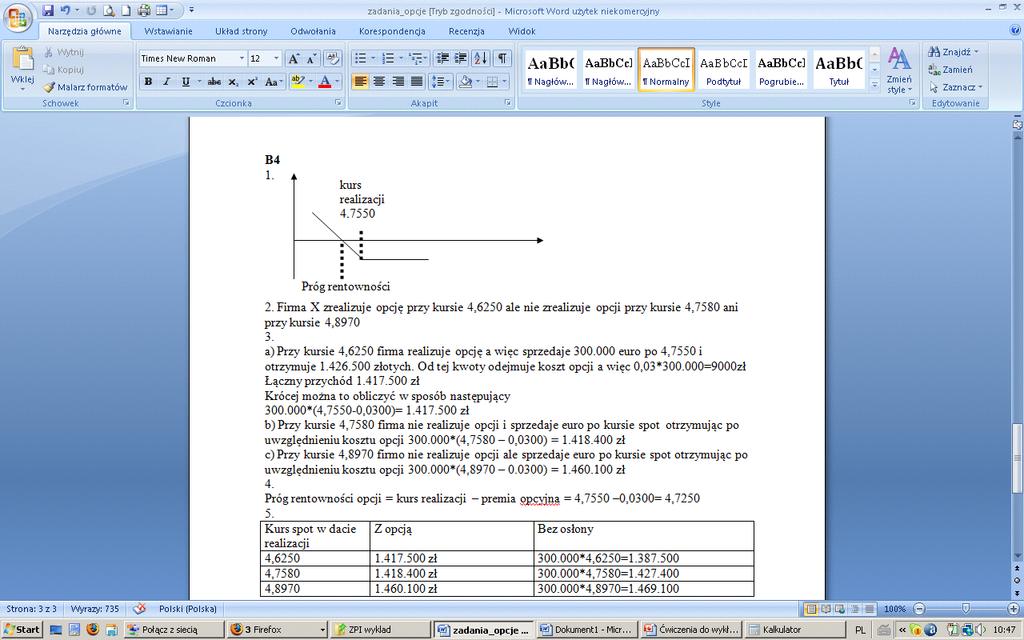The width and height of the screenshot is (1024, 640).
Task: Apply shading fill to paragraph
Action: (x=465, y=82)
